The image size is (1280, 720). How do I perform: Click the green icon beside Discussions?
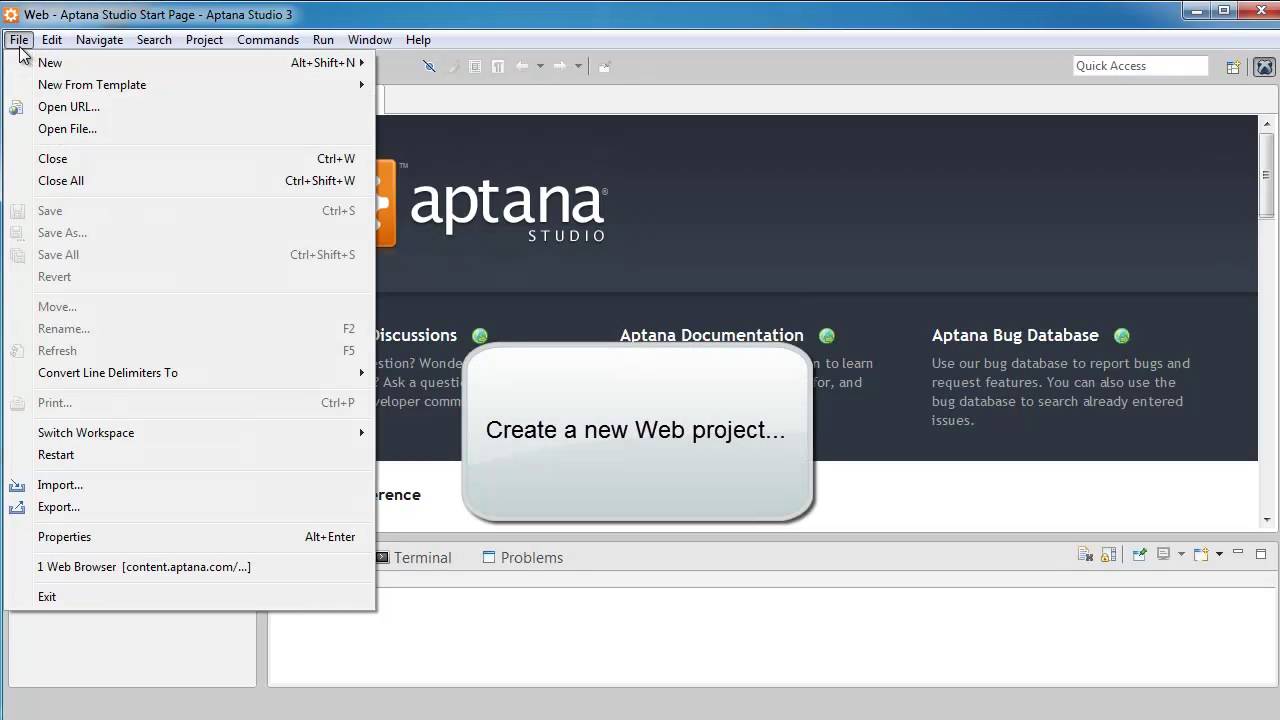tap(480, 336)
